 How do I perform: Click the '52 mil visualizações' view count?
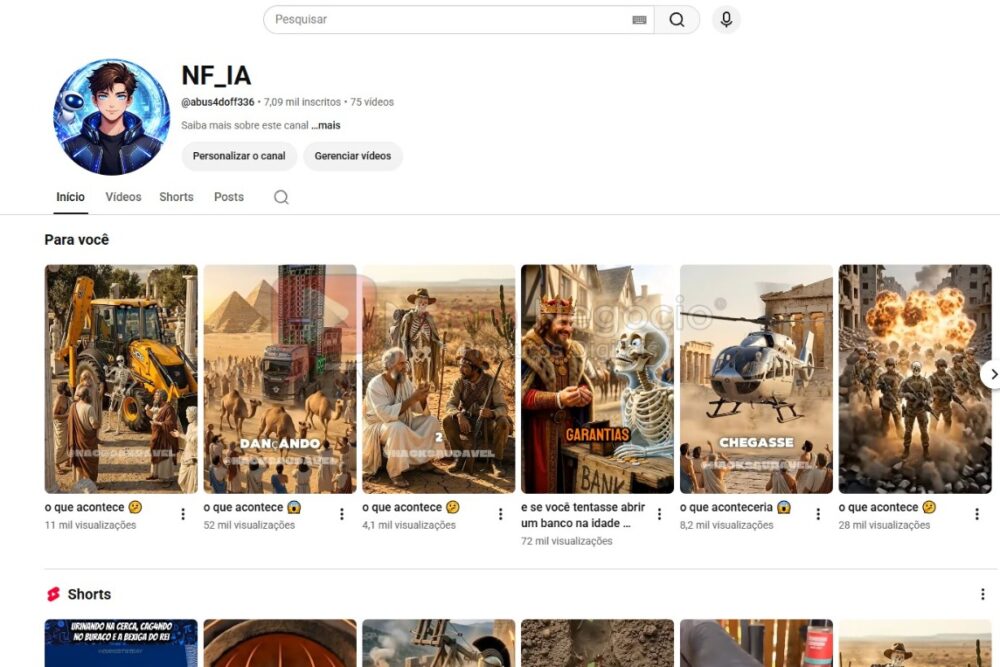249,525
